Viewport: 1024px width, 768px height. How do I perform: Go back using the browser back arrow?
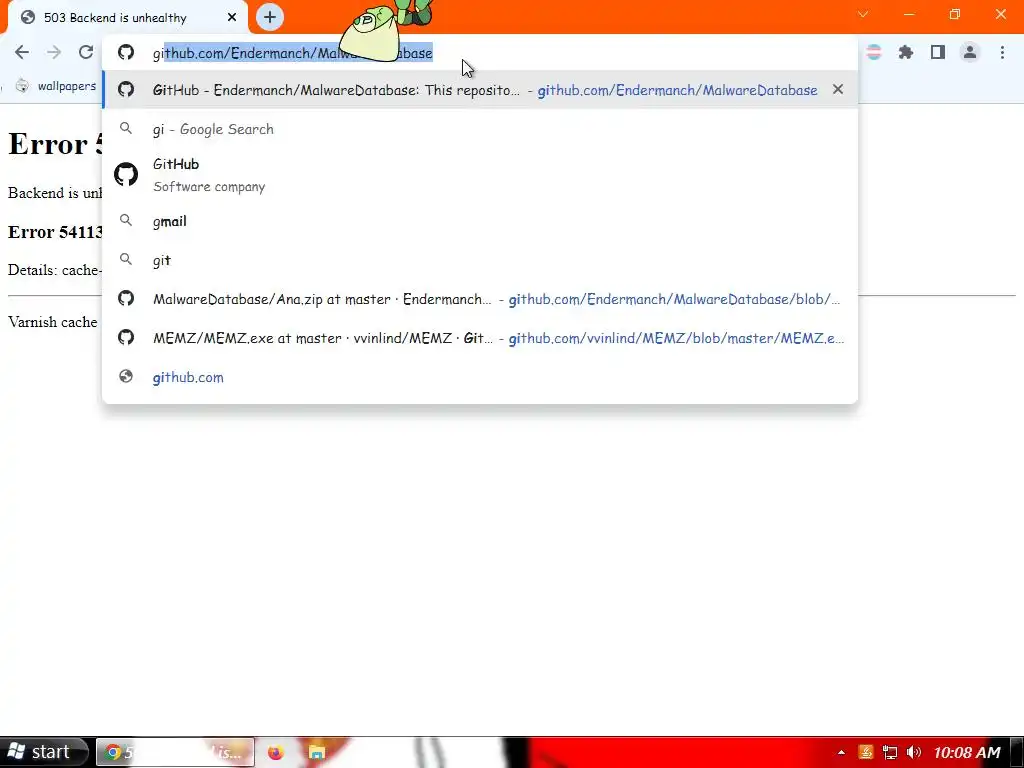click(22, 52)
